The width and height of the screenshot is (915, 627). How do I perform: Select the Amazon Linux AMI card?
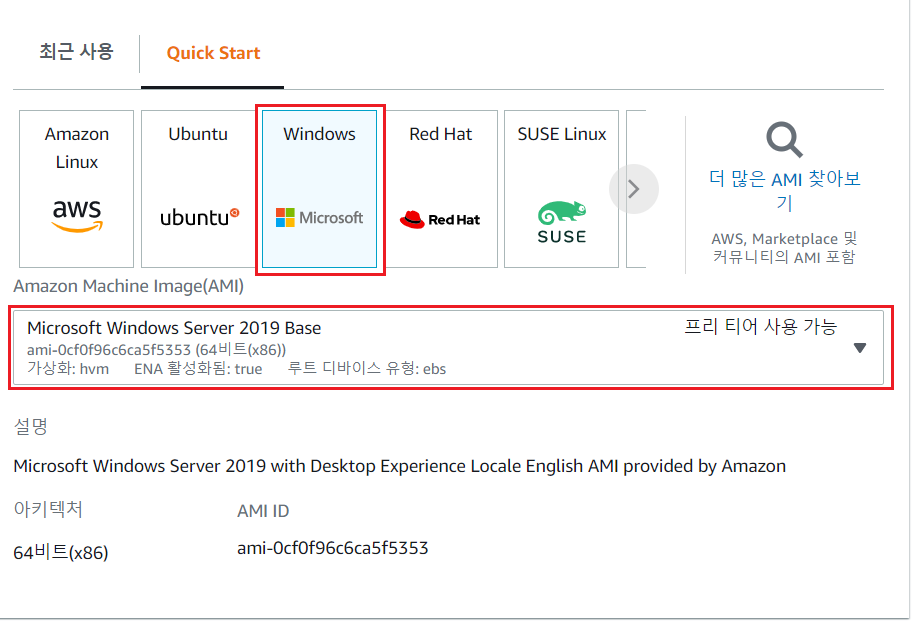(76, 189)
